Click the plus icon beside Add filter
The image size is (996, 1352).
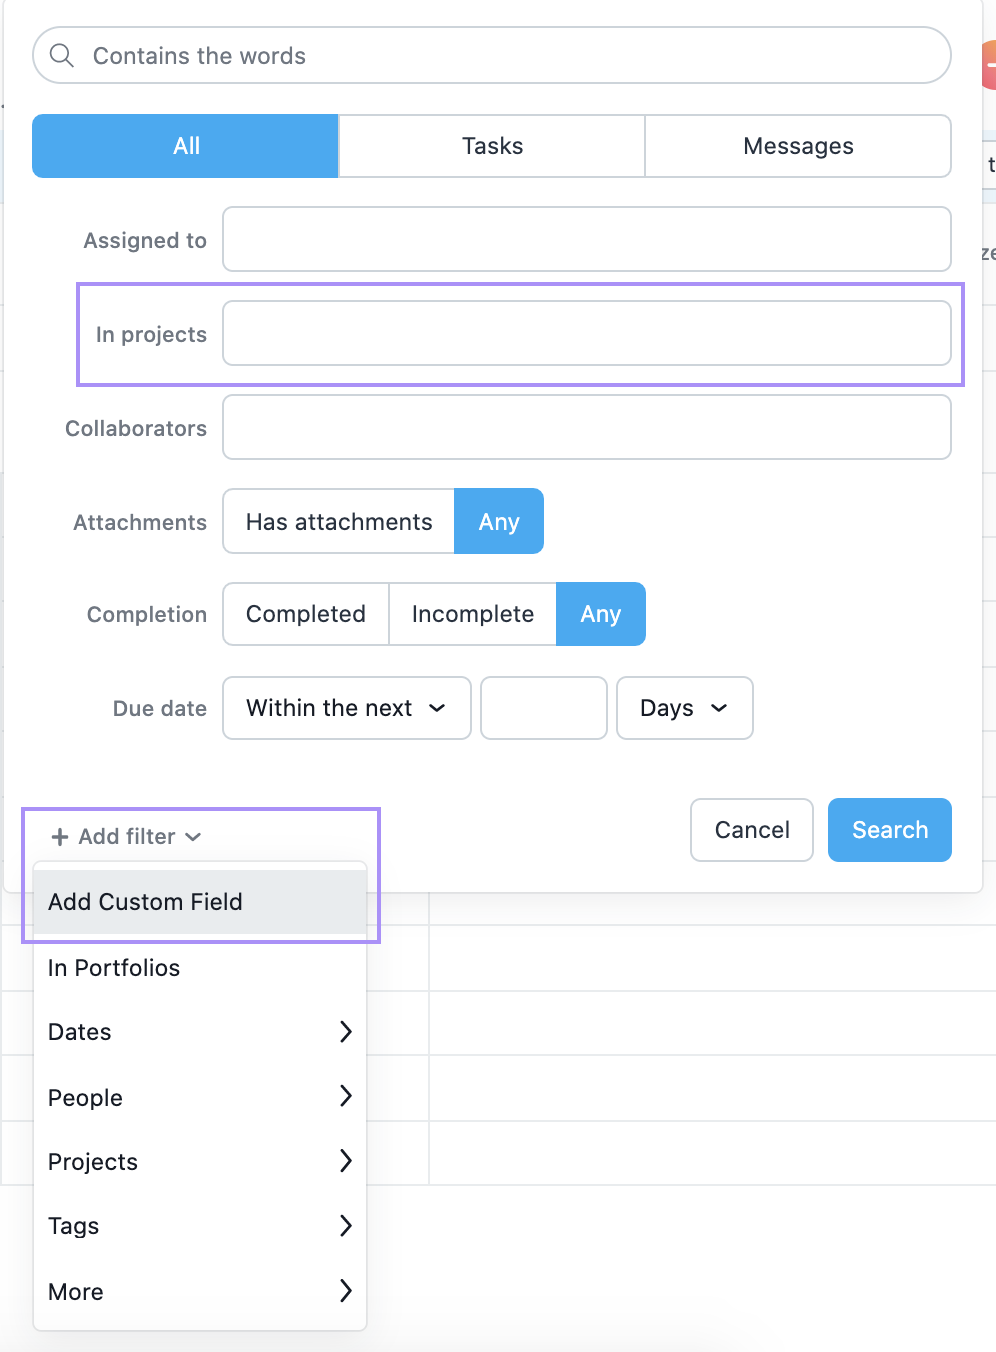click(60, 837)
